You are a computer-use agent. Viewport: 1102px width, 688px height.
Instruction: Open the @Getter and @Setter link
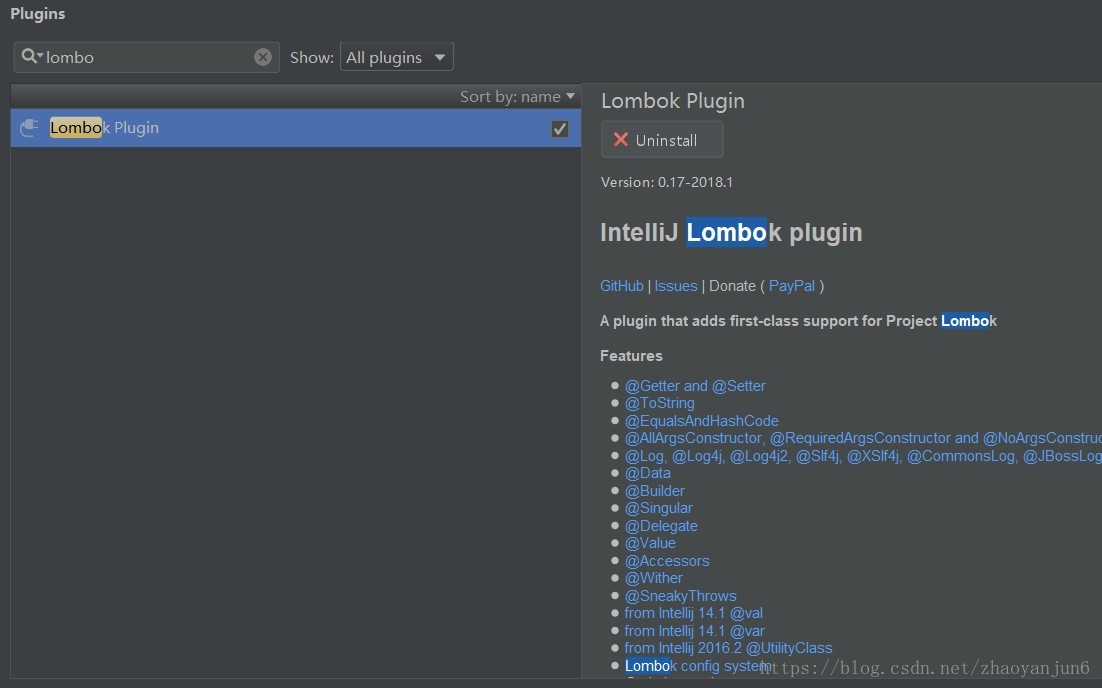point(695,386)
